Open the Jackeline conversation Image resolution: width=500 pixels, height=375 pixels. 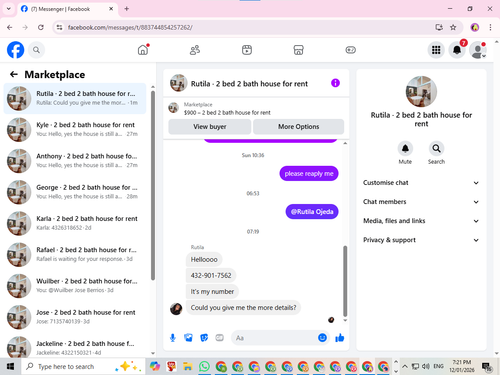[75, 347]
